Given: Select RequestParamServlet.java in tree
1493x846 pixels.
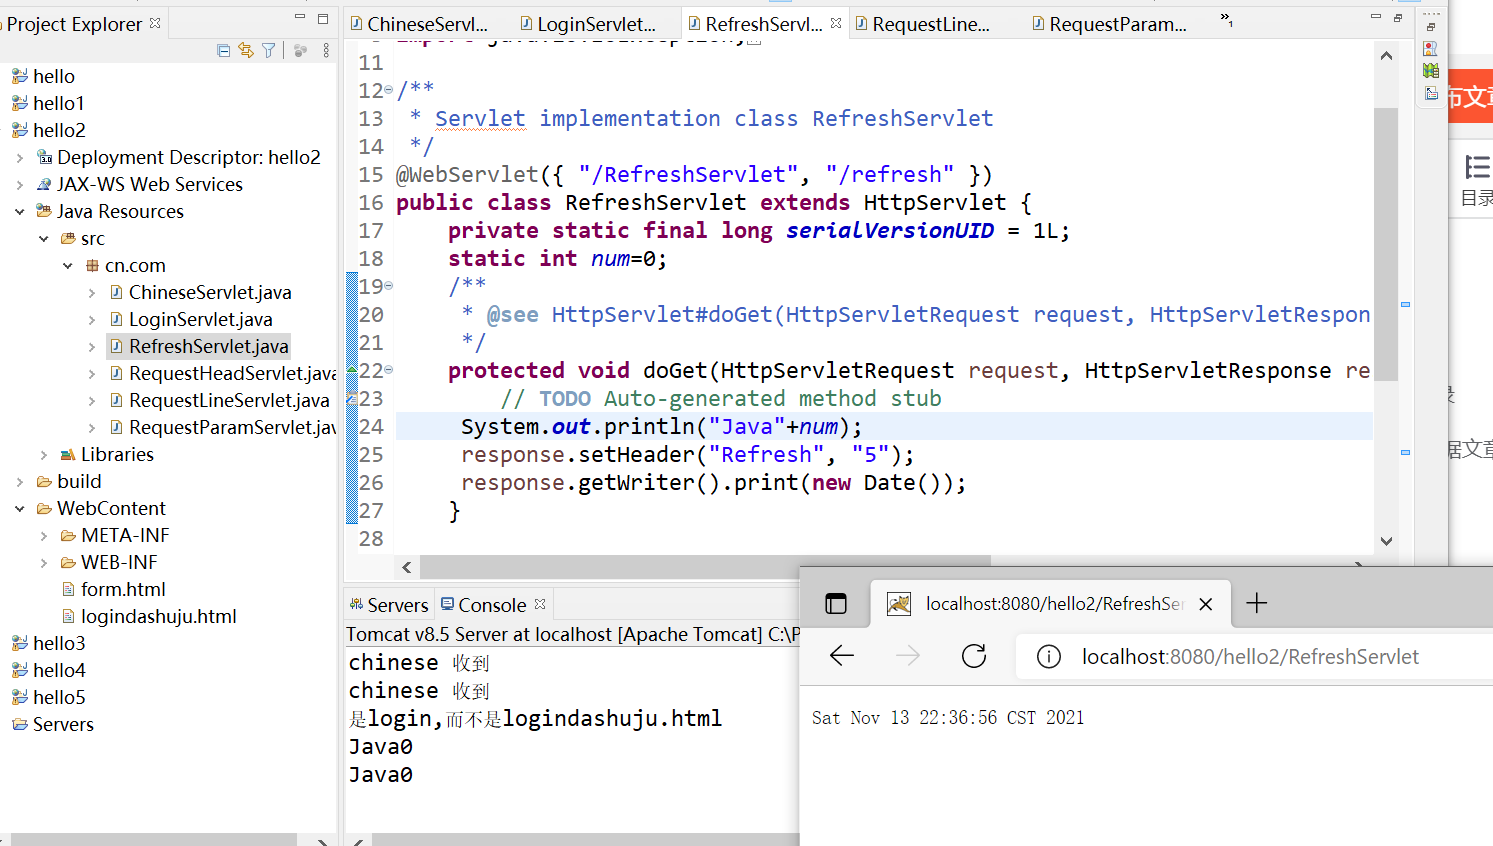Looking at the screenshot, I should click(x=222, y=427).
